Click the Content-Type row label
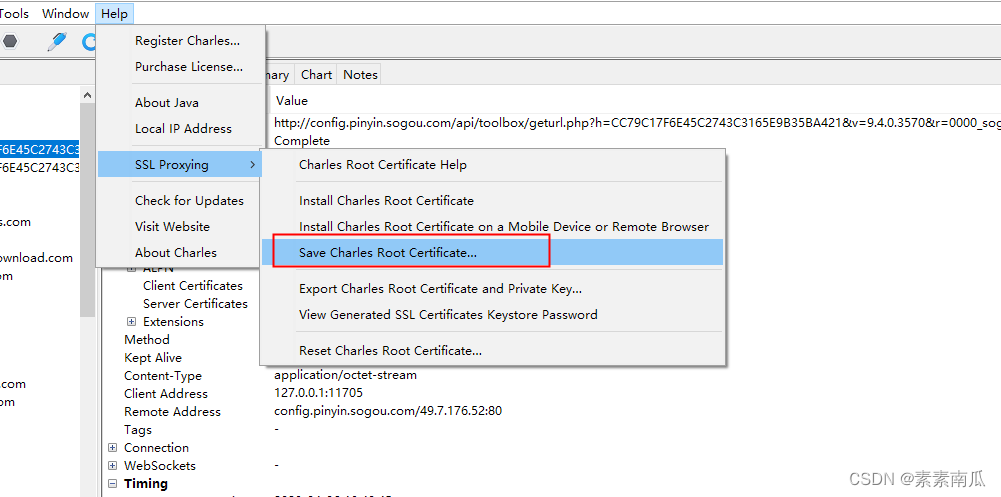 coord(163,376)
